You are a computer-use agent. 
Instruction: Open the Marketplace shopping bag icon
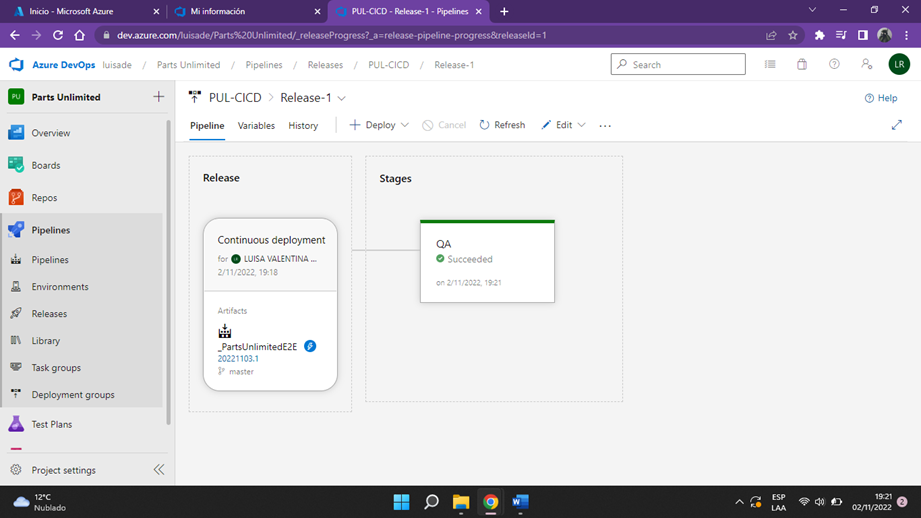coord(802,64)
